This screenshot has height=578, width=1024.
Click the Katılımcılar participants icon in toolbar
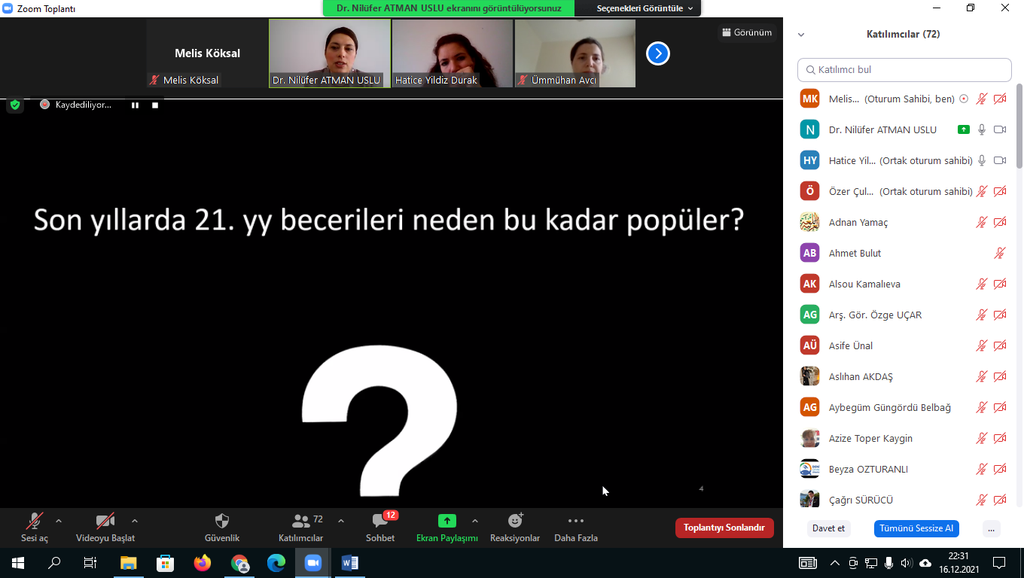[x=300, y=521]
